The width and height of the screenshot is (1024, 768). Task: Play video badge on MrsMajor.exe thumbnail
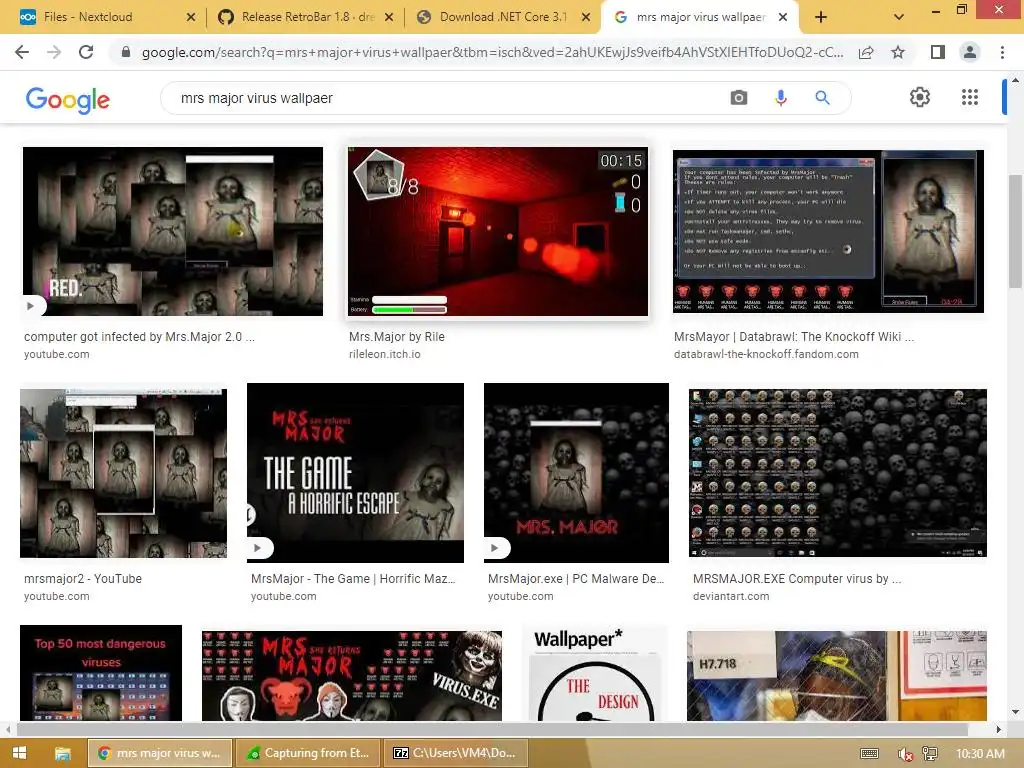495,548
